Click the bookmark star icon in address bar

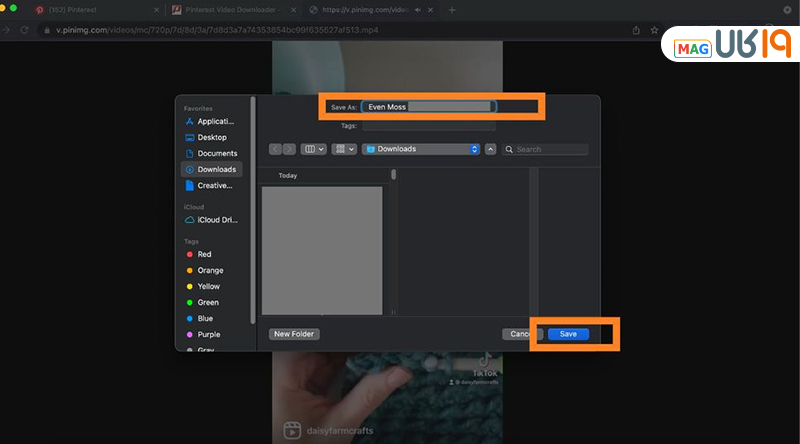[x=653, y=30]
